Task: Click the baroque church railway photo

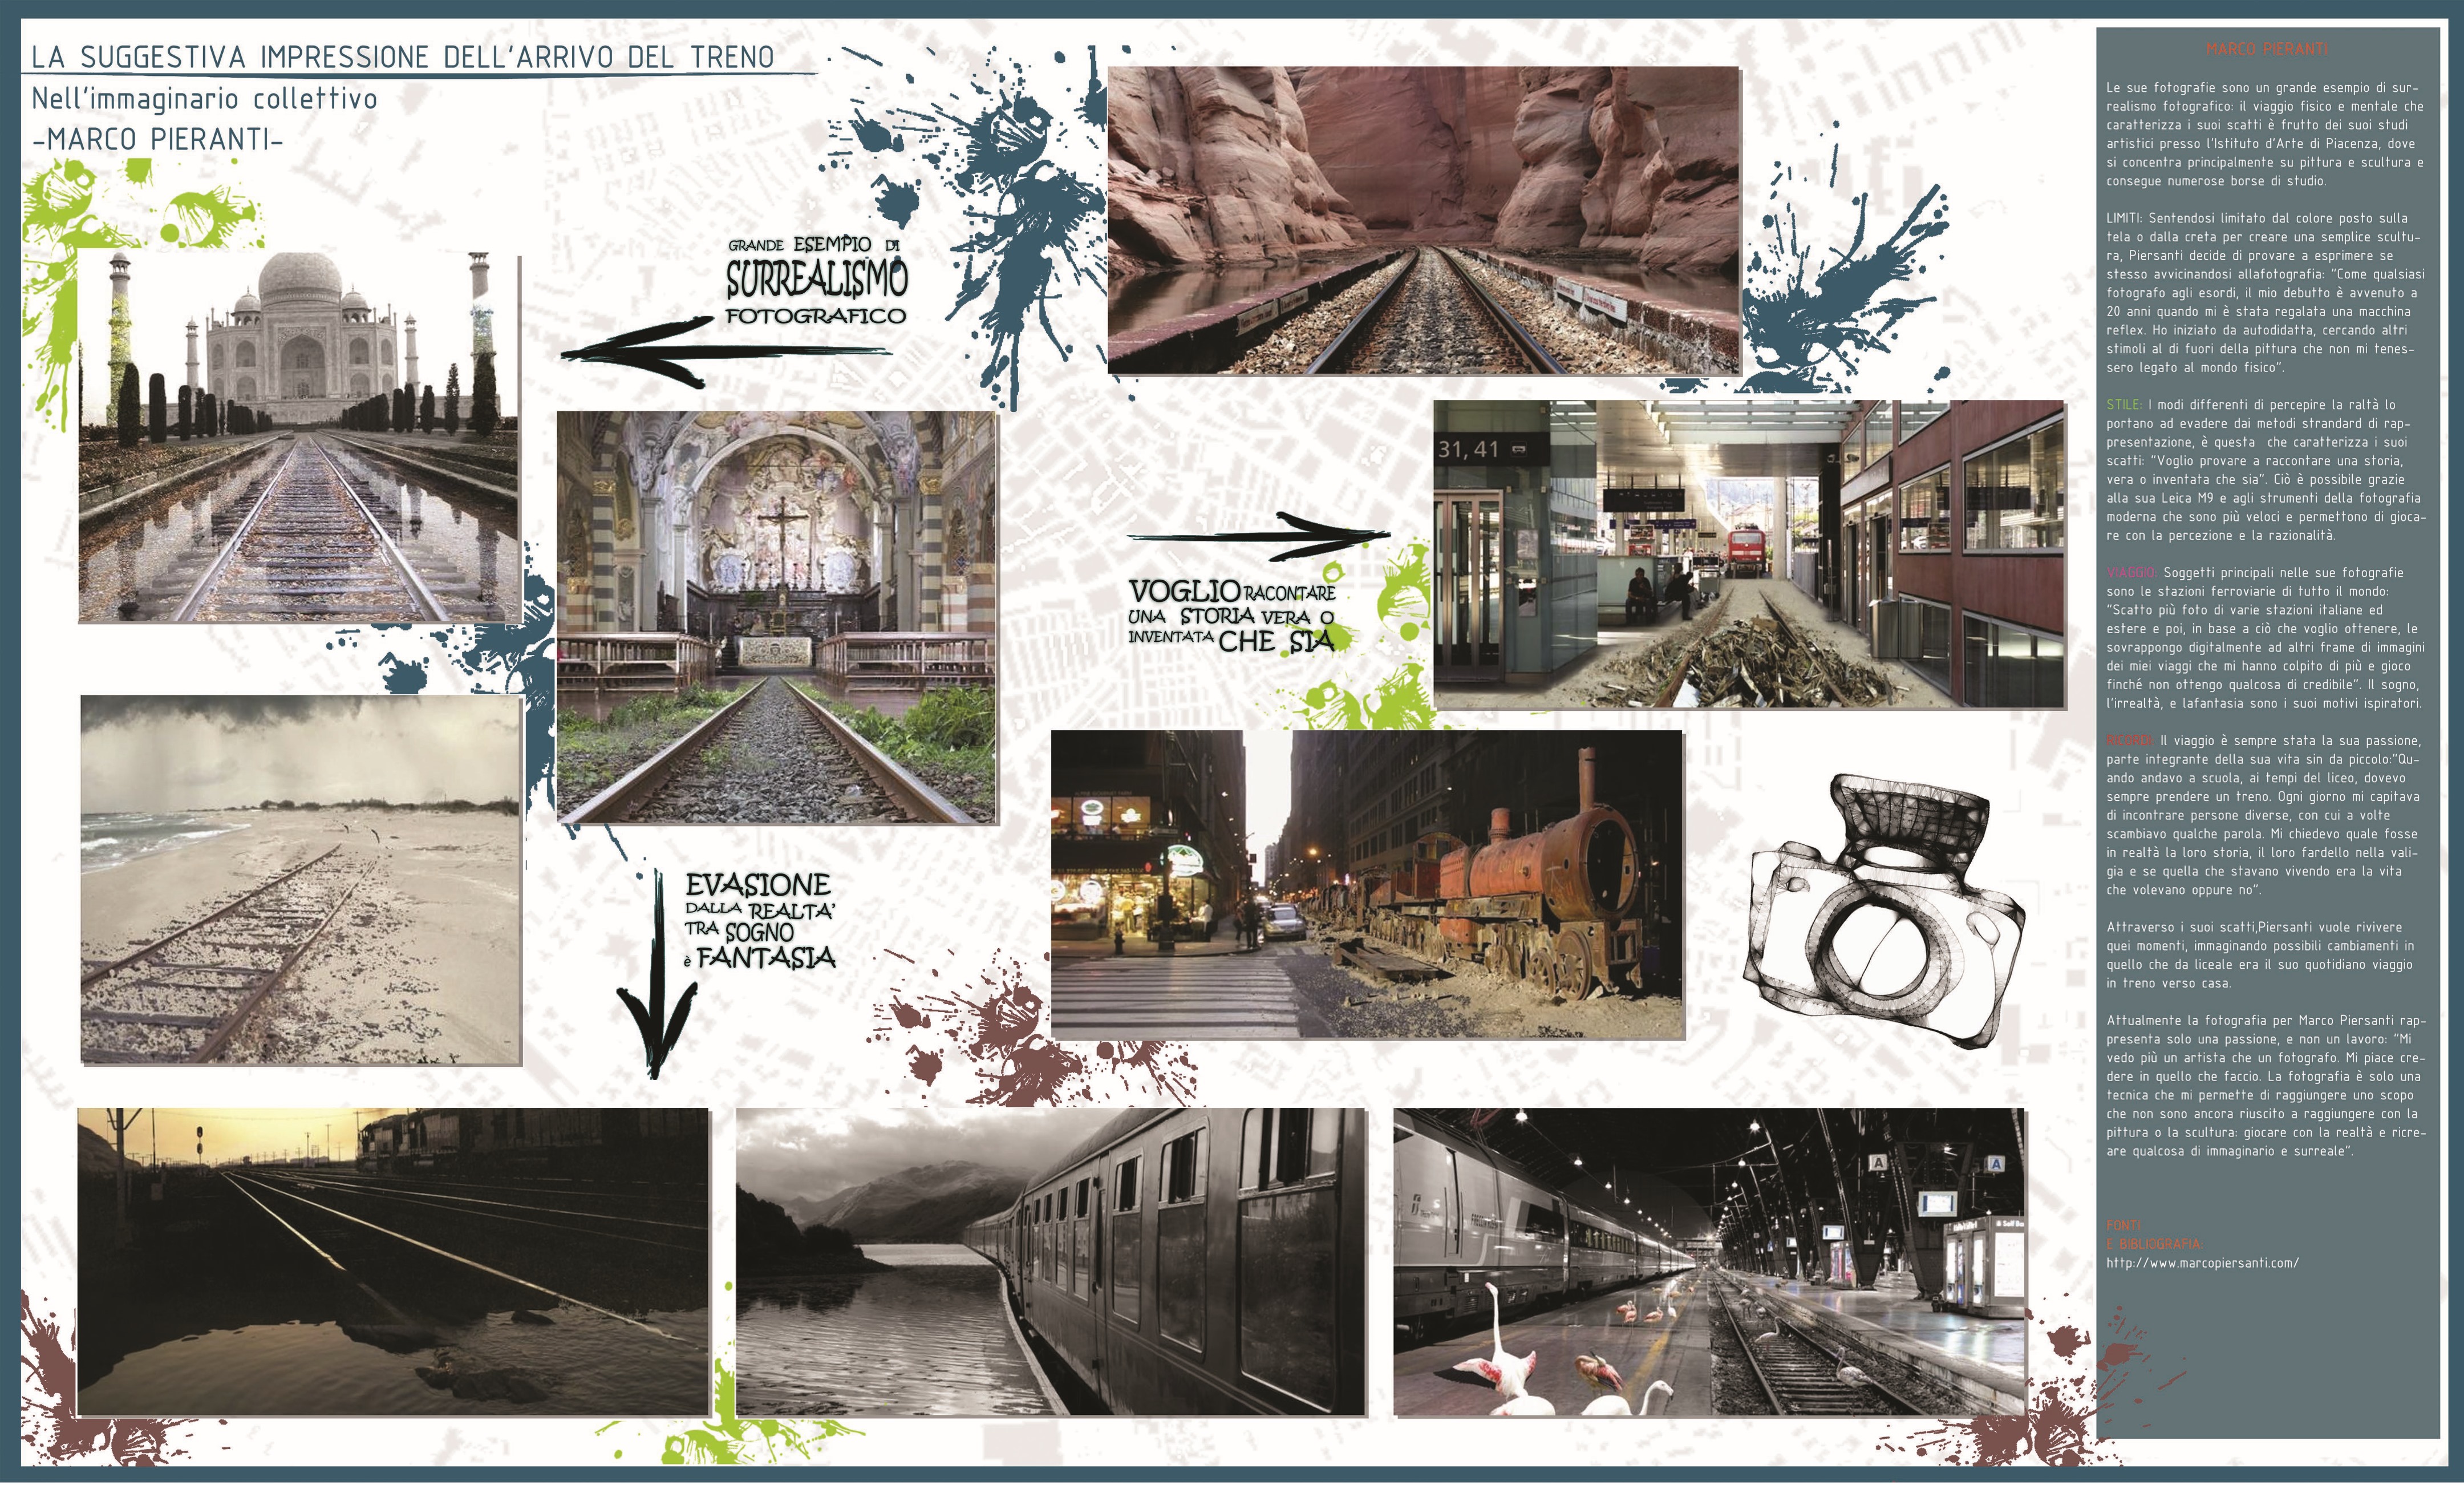Action: pyautogui.click(x=777, y=617)
